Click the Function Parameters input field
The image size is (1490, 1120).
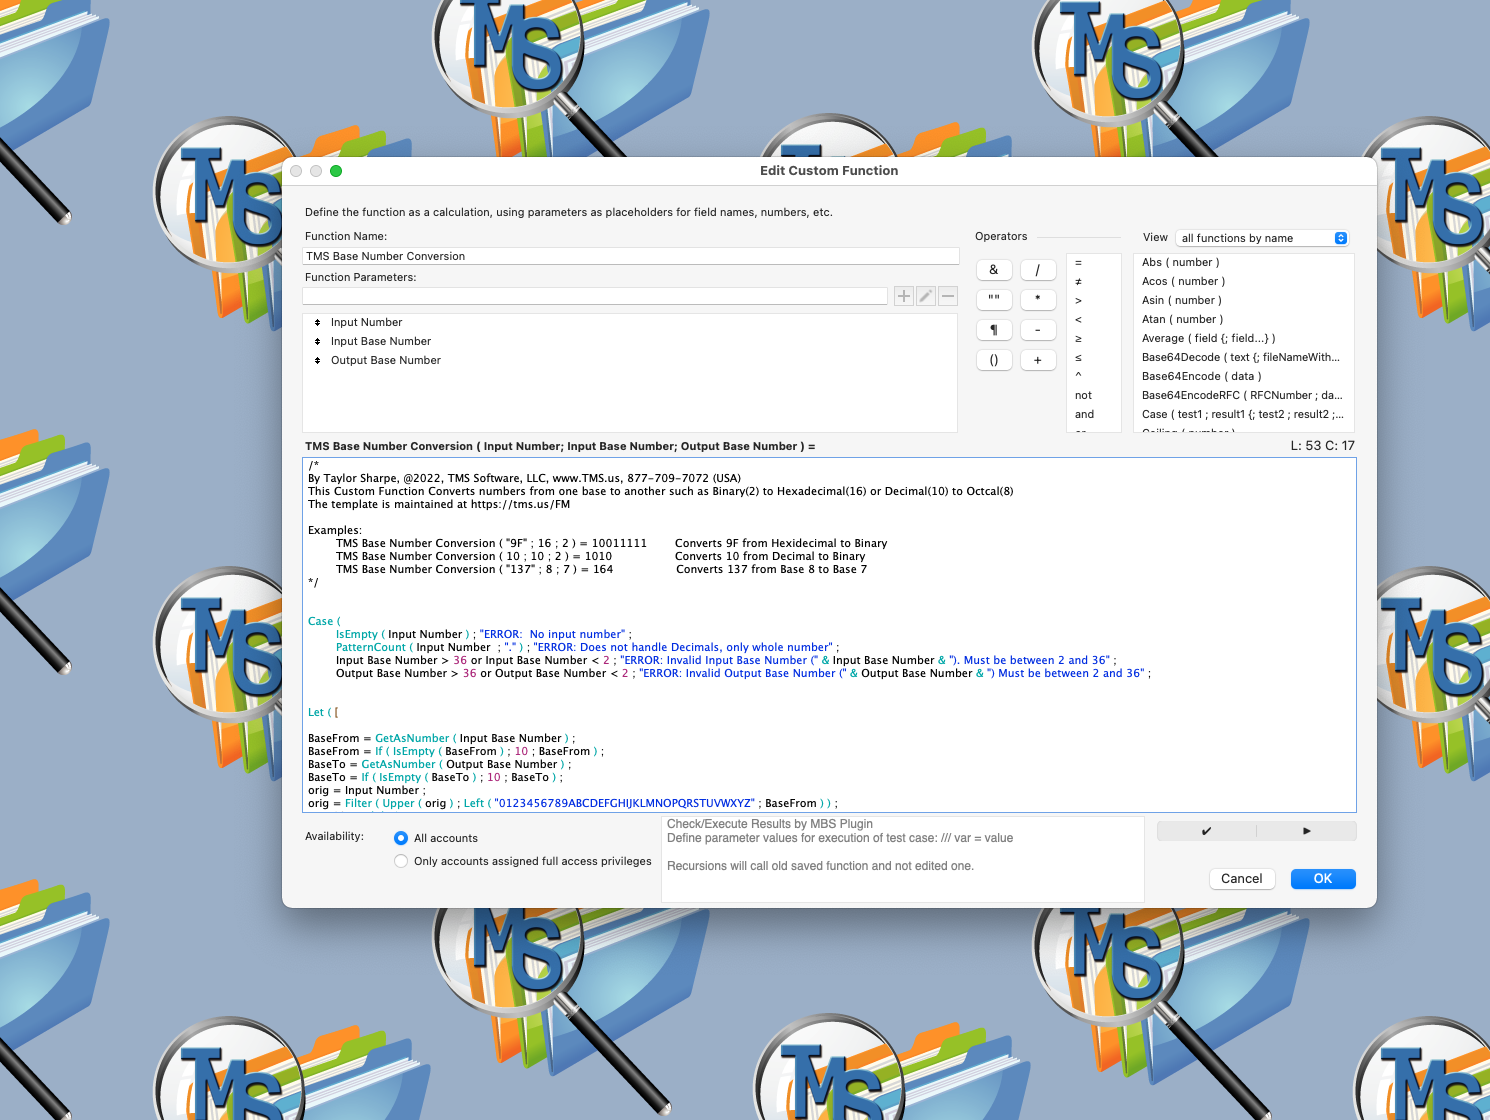pyautogui.click(x=595, y=296)
